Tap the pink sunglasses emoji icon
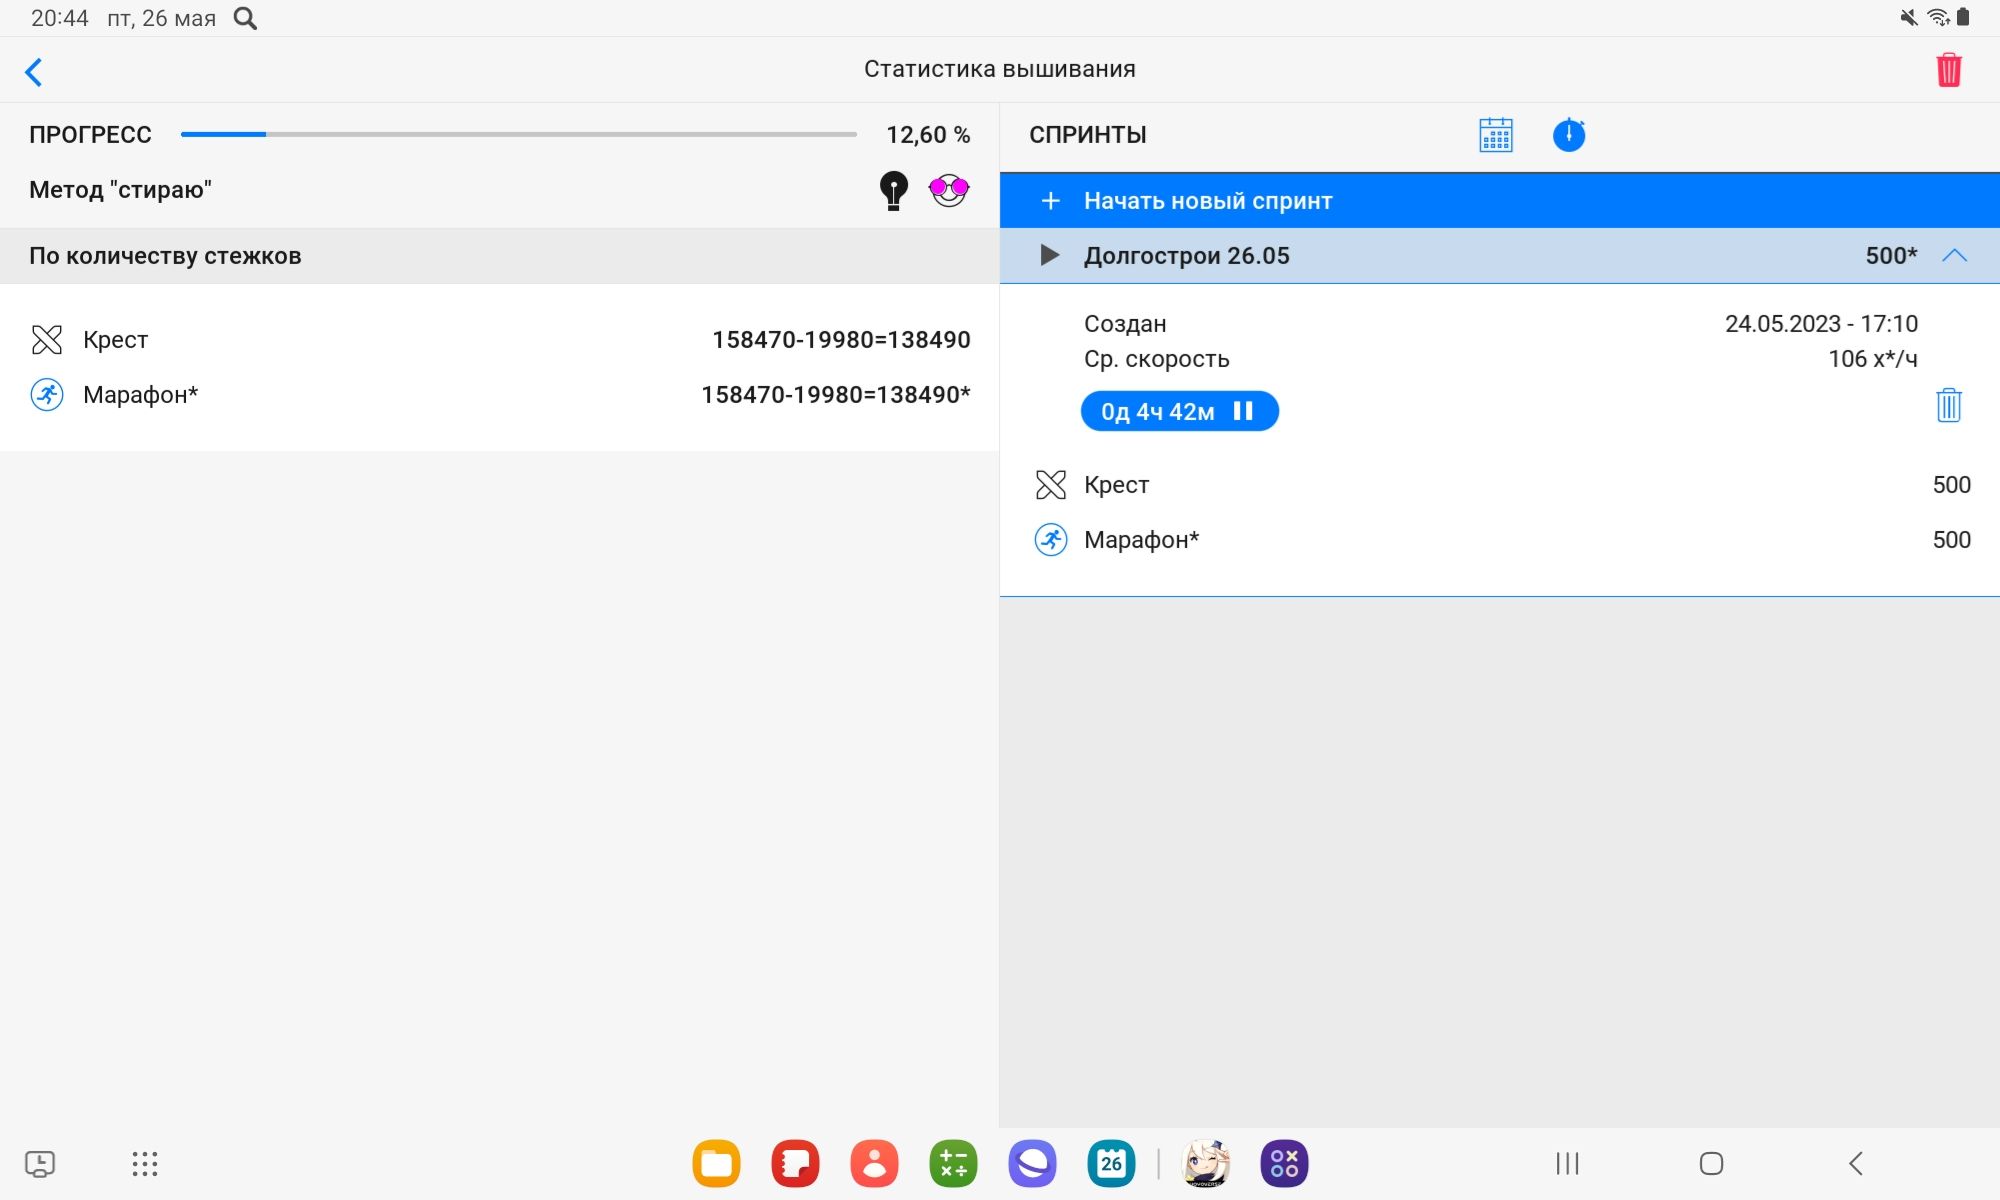 pyautogui.click(x=948, y=190)
